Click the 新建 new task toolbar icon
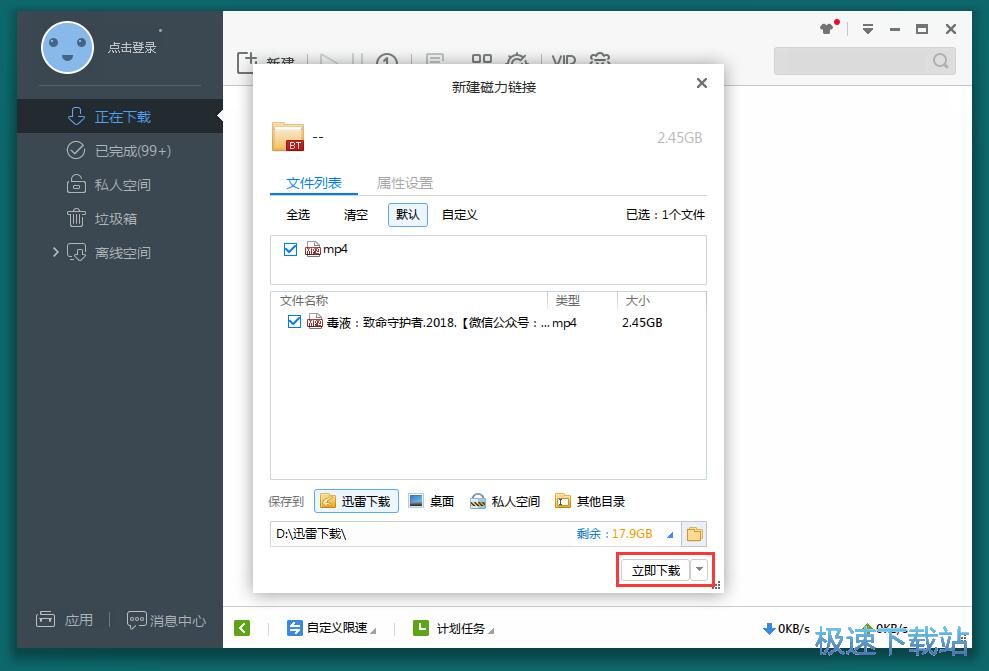This screenshot has height=671, width=989. 247,62
